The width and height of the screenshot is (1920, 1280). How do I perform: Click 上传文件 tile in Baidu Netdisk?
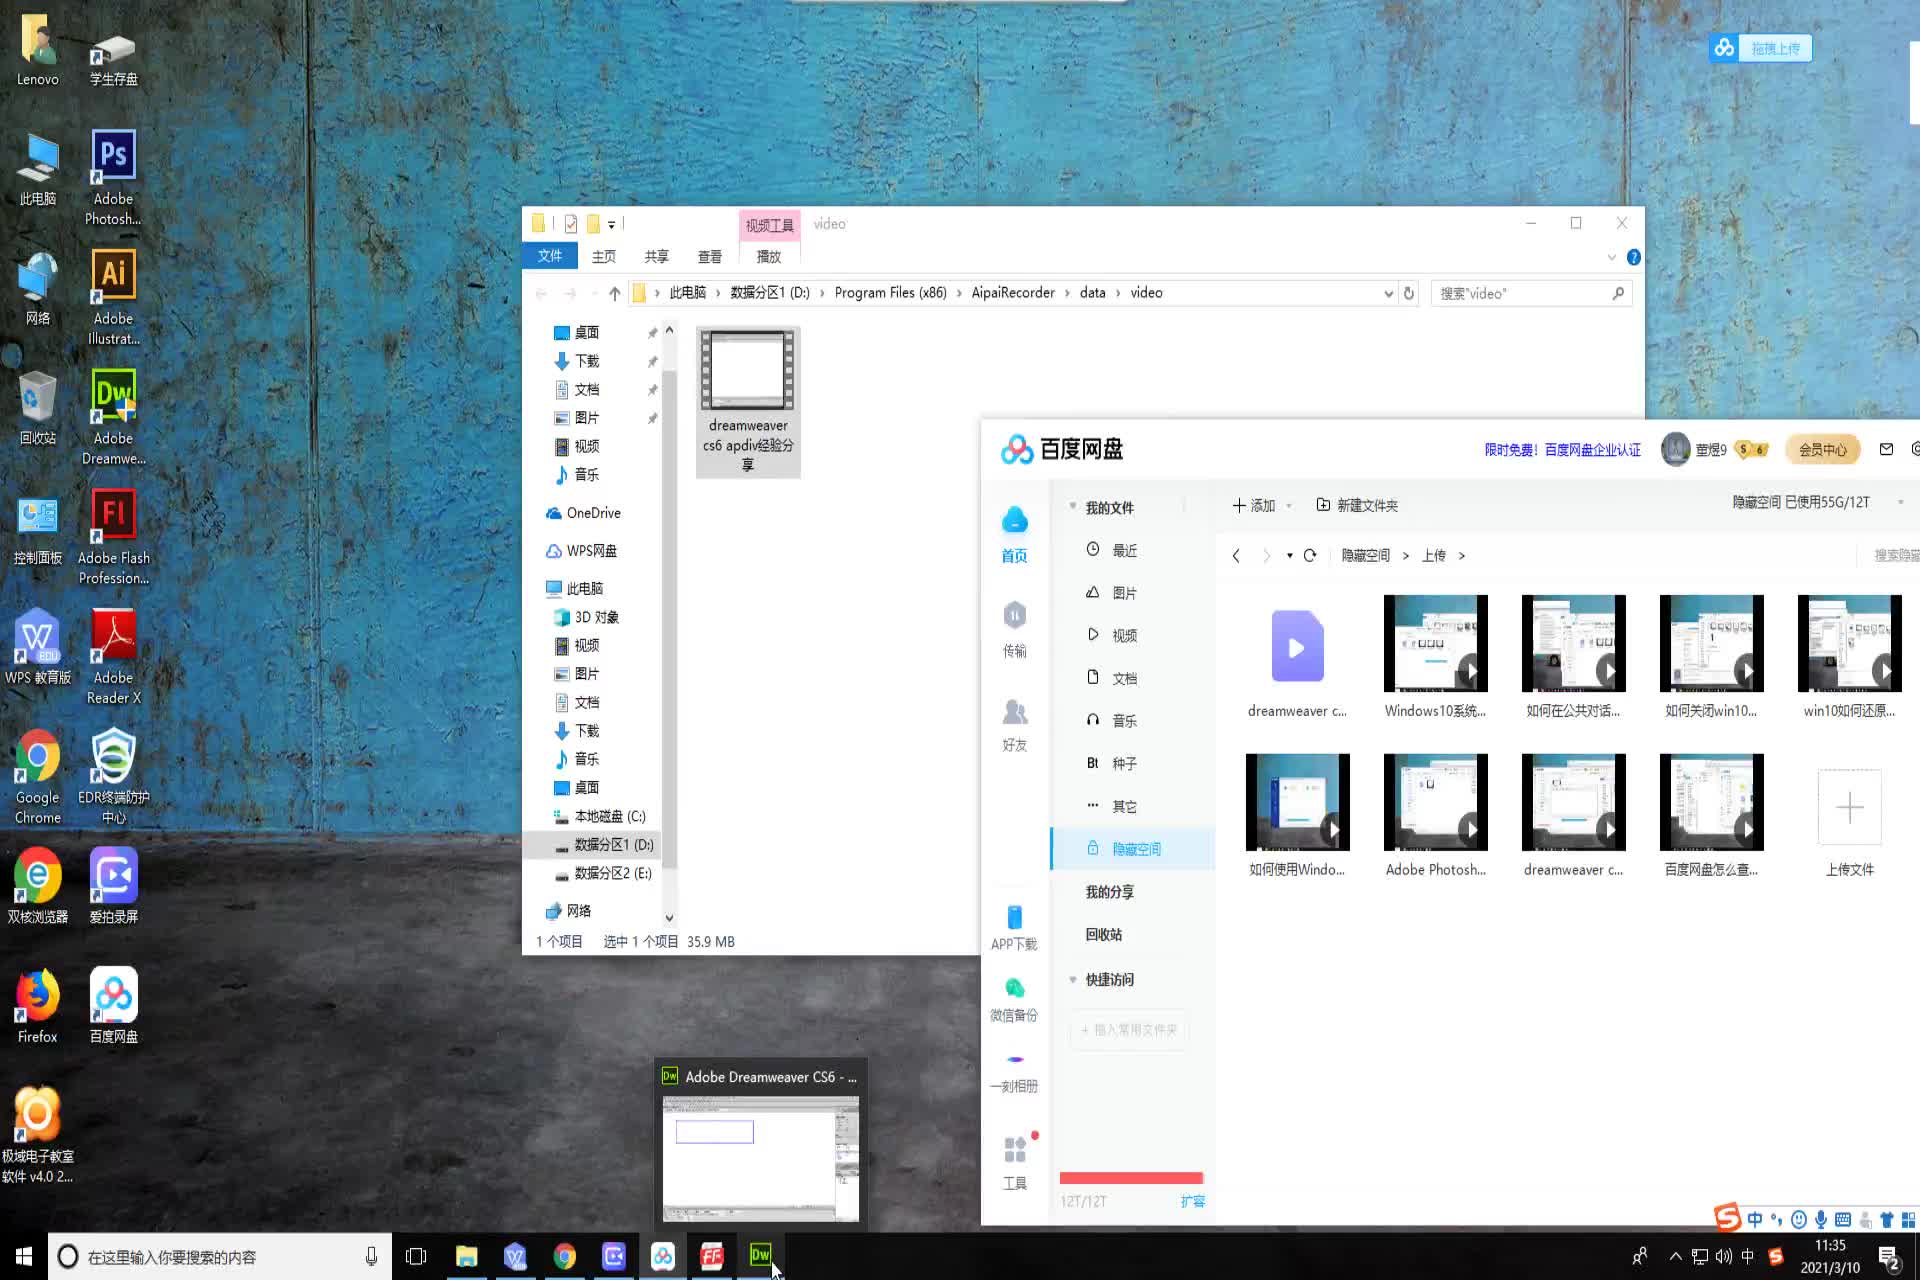coord(1849,822)
